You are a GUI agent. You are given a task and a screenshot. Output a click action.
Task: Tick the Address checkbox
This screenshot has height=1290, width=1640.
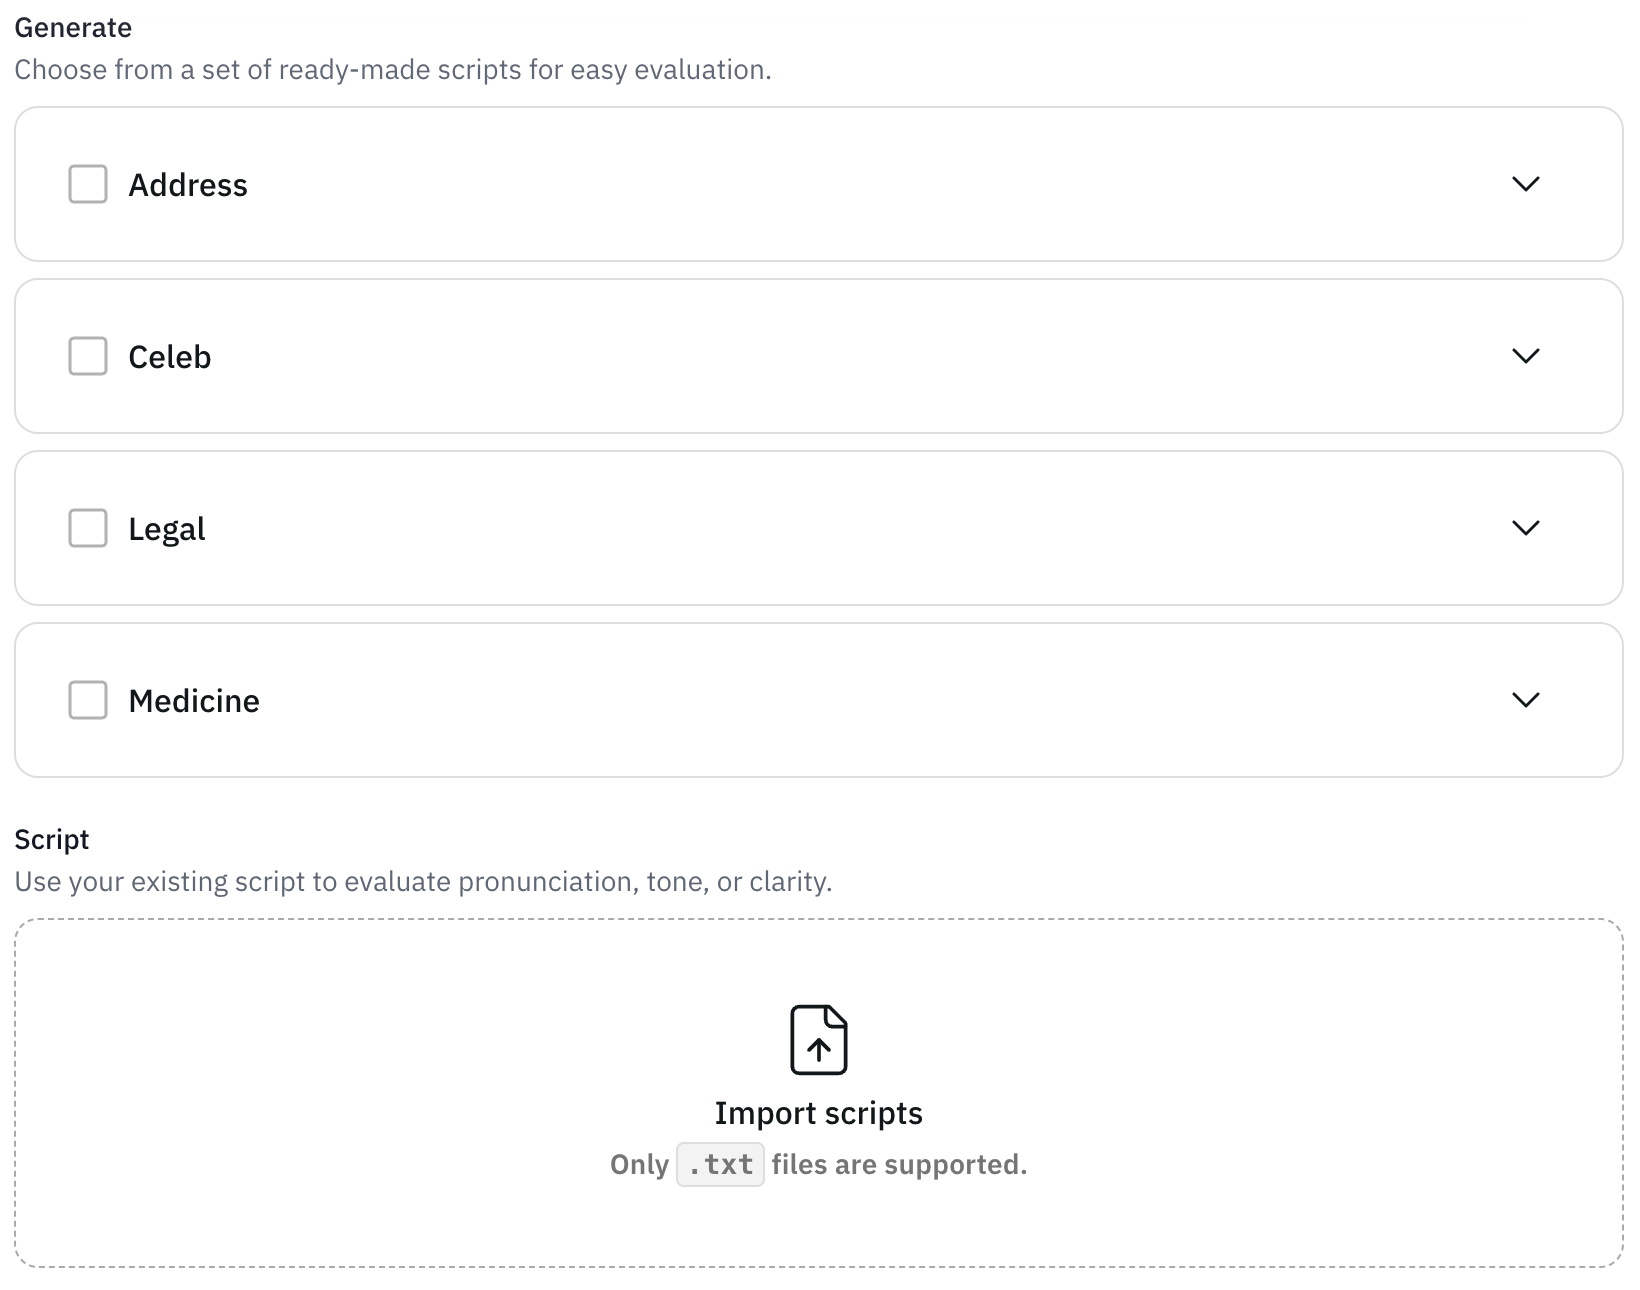point(88,184)
